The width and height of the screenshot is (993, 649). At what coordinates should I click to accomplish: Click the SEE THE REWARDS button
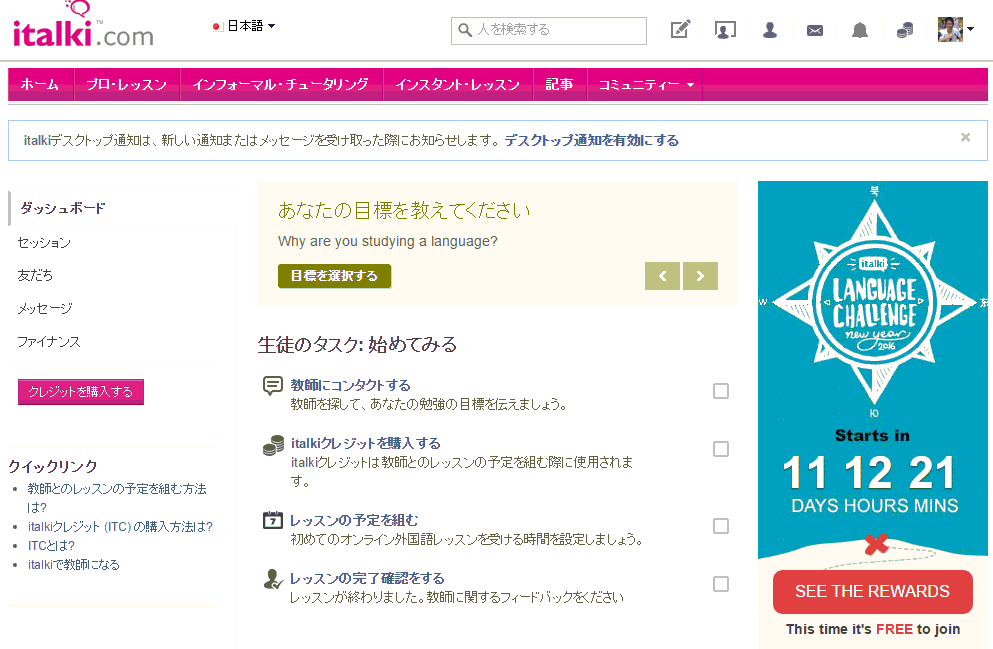(873, 591)
